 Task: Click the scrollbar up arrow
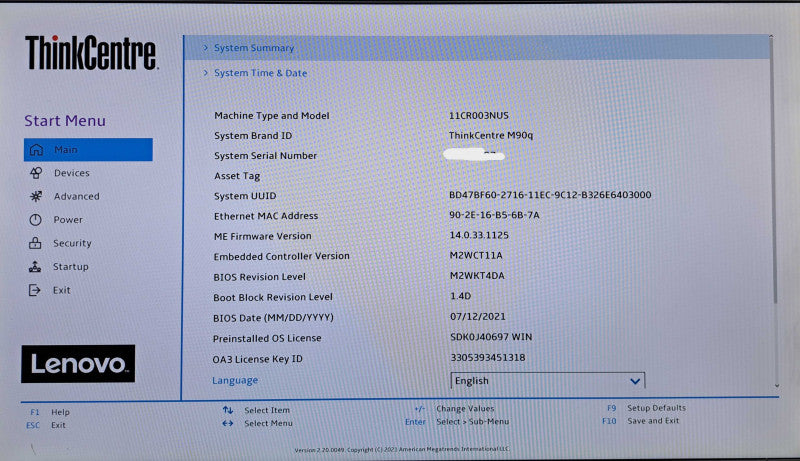pyautogui.click(x=771, y=37)
